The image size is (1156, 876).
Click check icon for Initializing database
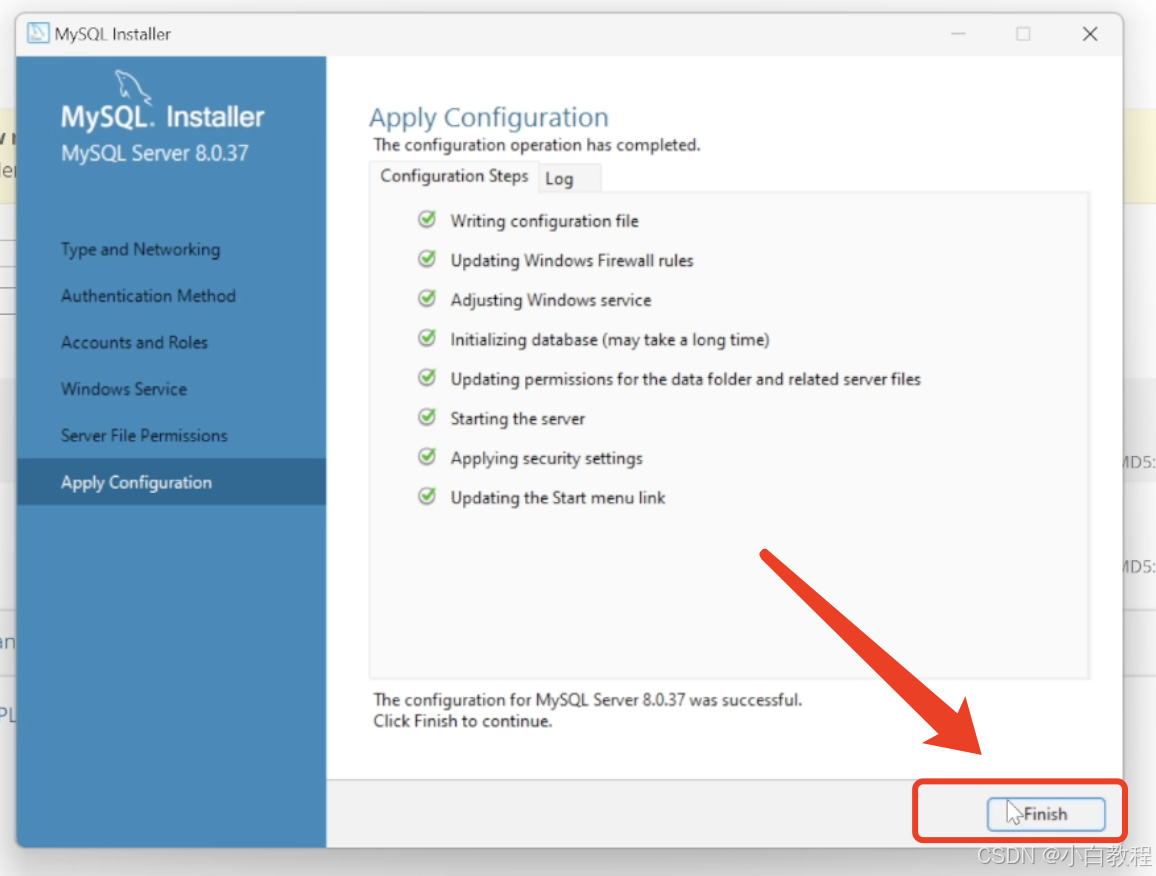[x=427, y=338]
